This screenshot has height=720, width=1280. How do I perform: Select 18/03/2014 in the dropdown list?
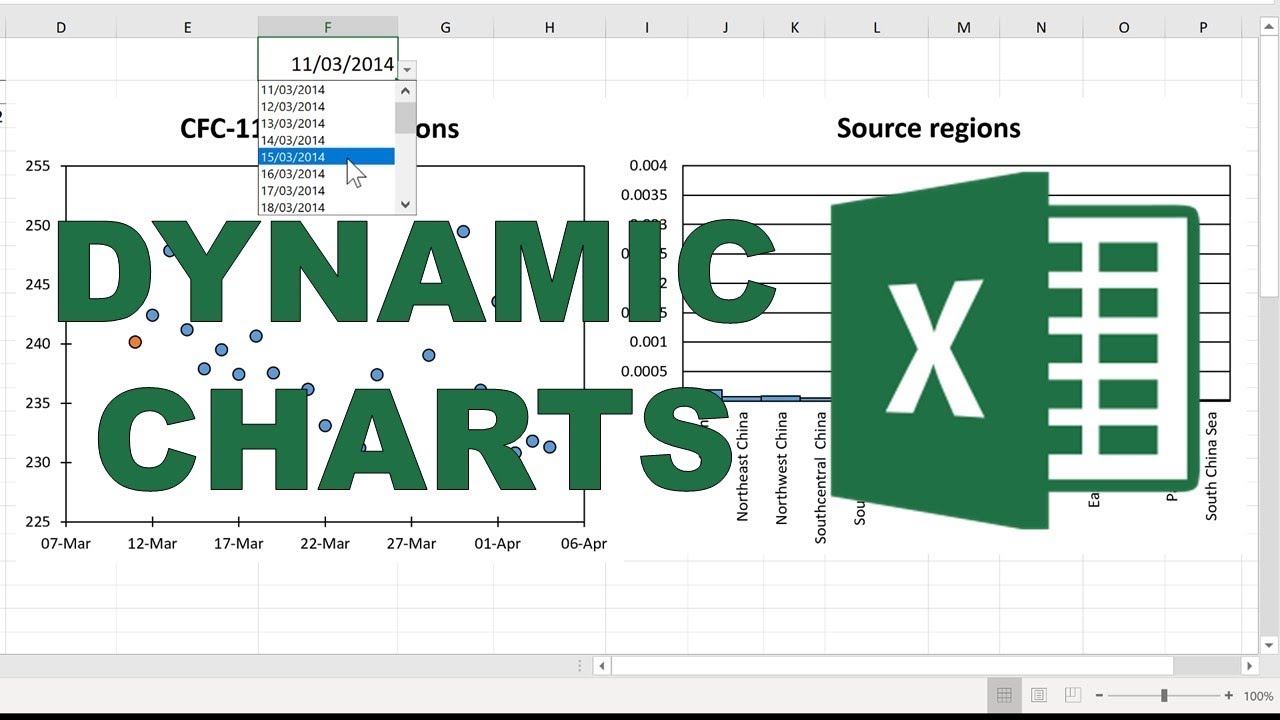(x=327, y=208)
